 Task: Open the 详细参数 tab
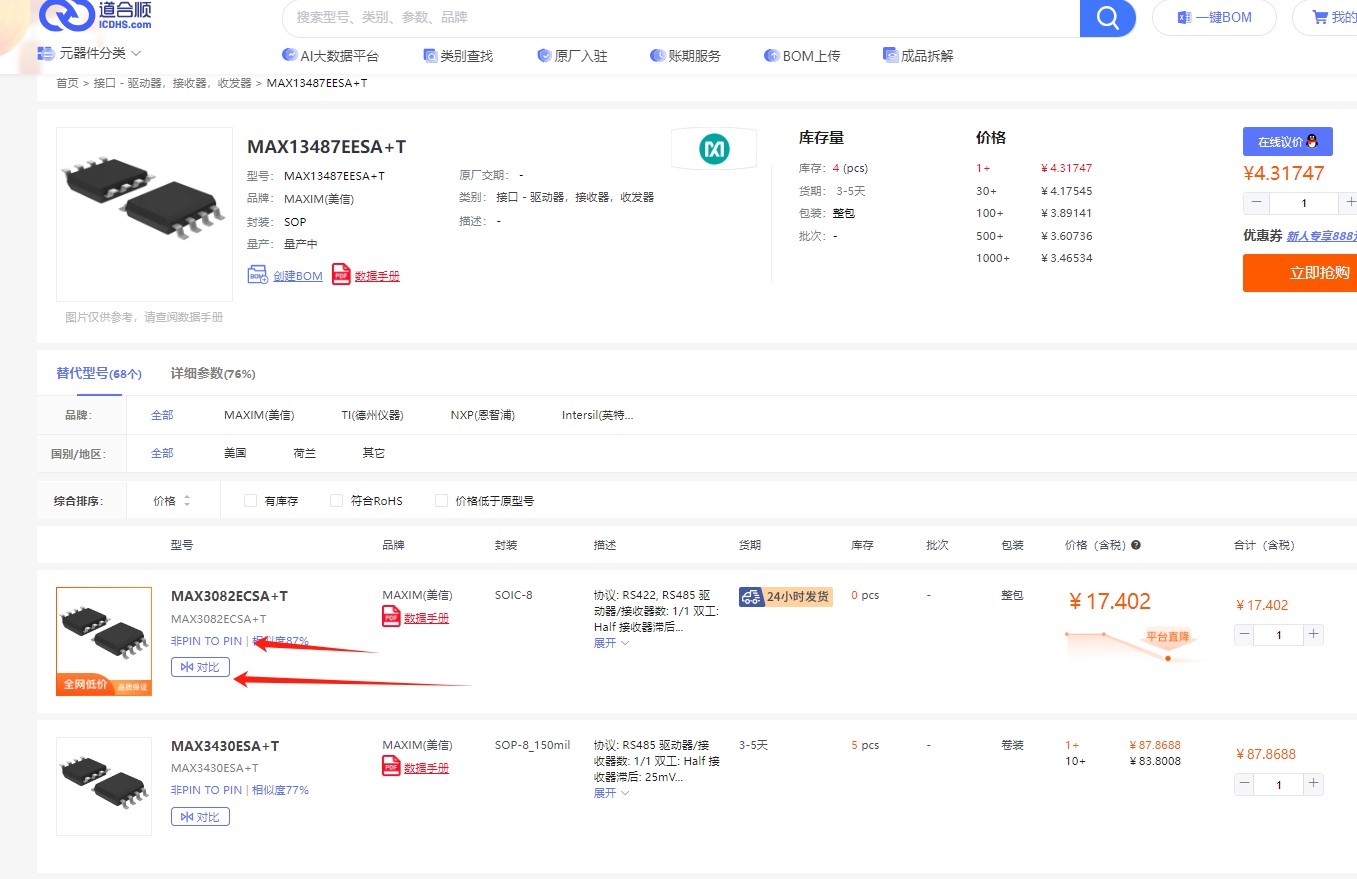[x=213, y=373]
